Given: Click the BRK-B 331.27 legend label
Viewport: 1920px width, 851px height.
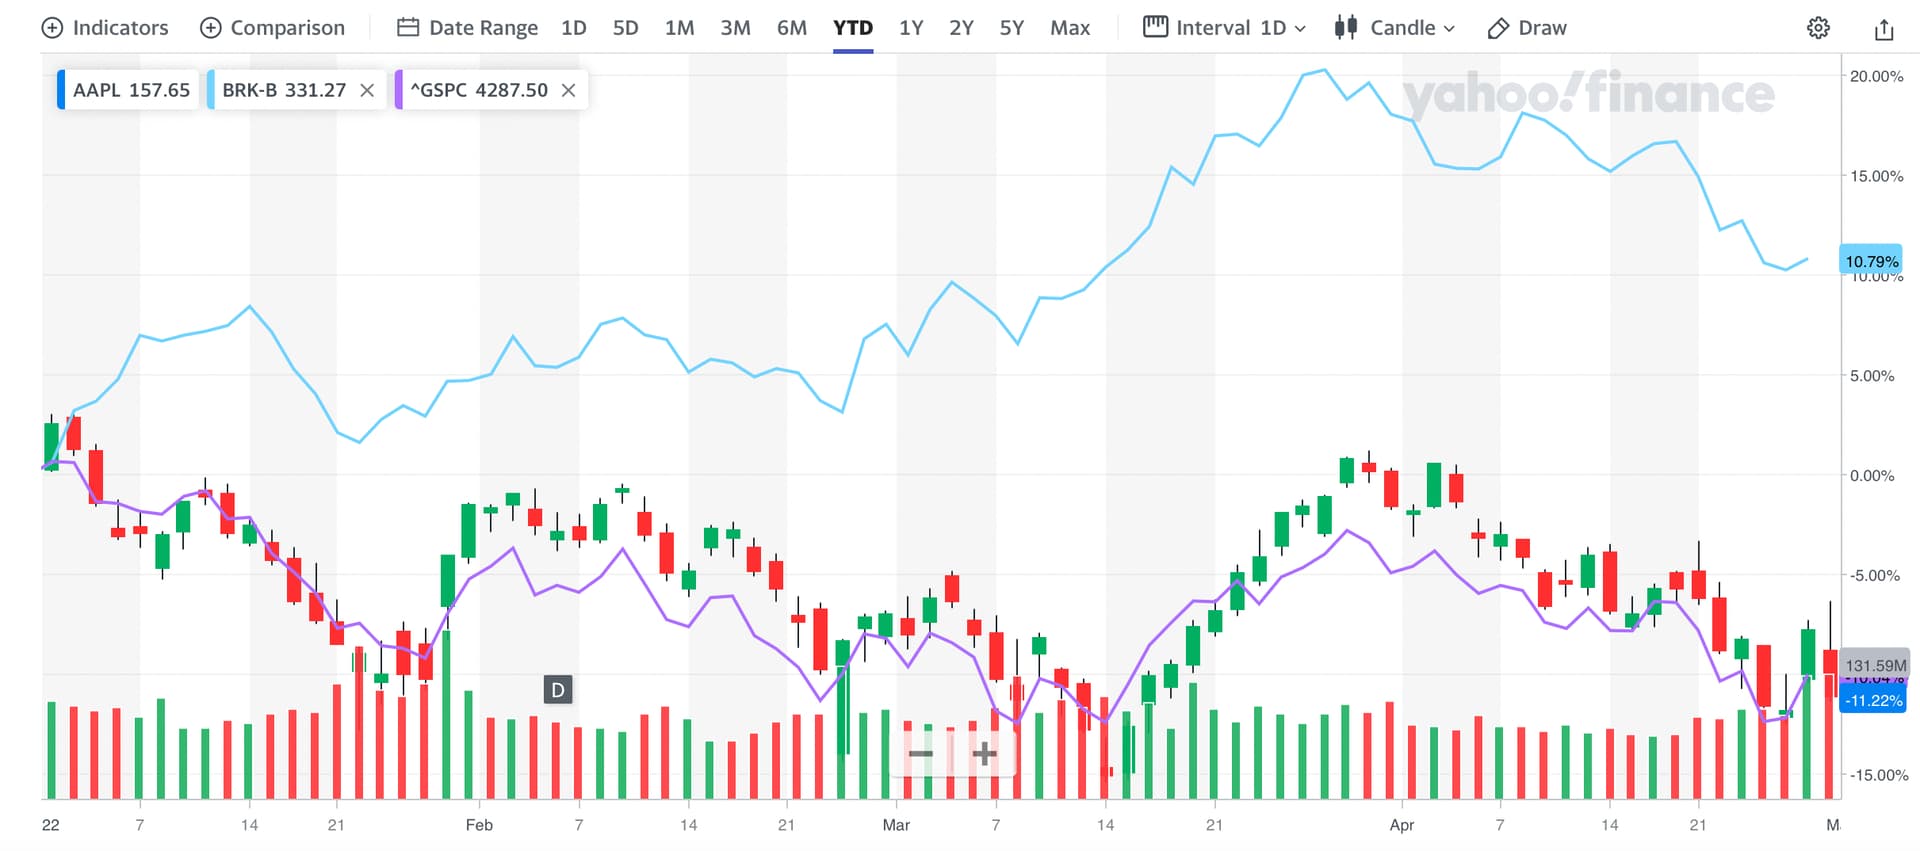Looking at the screenshot, I should coord(284,90).
